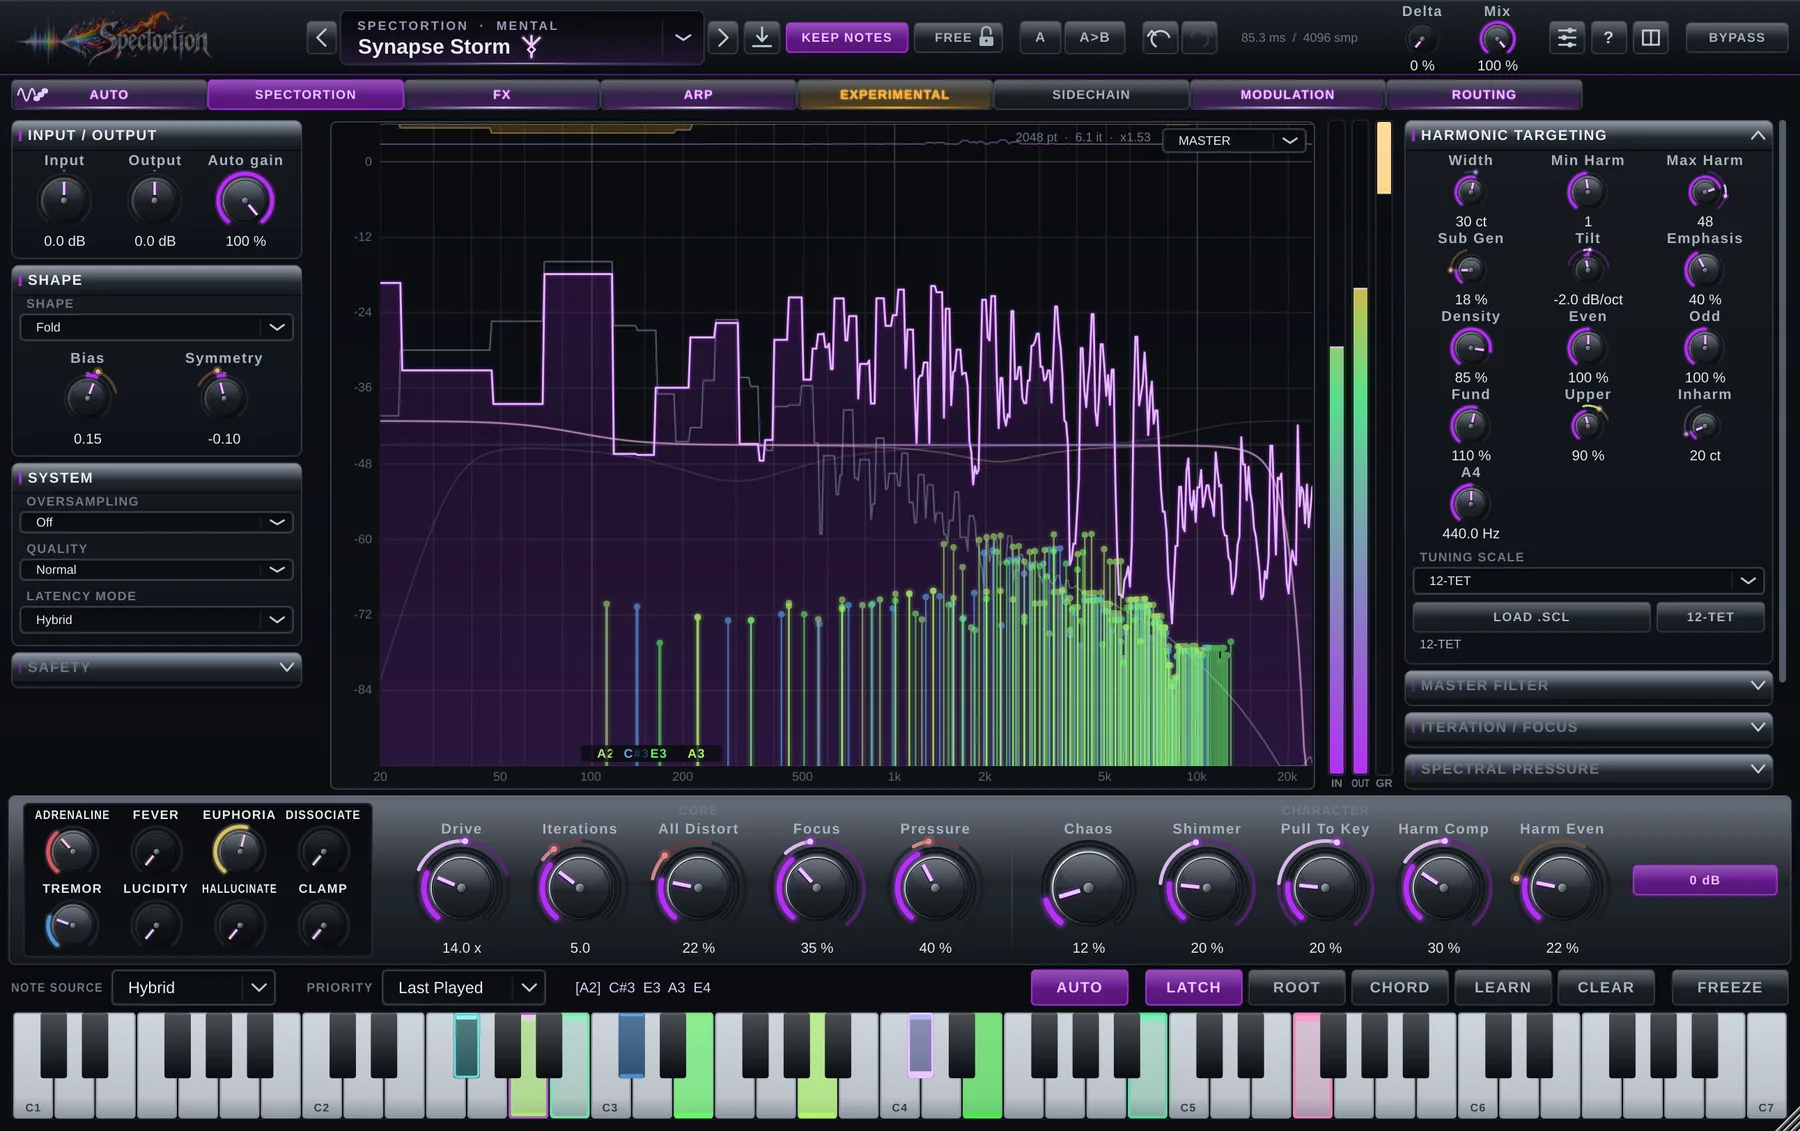The image size is (1800, 1131).
Task: Go to the previous preset arrow
Action: point(321,38)
